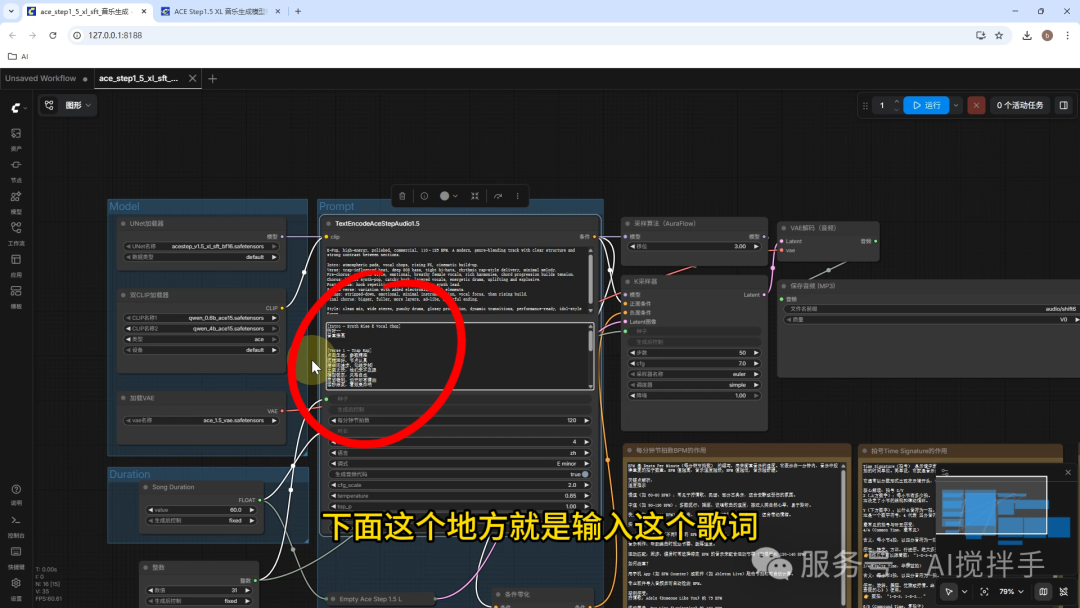This screenshot has width=1080, height=608.
Task: Collapse the UNet加载器 node via its dot
Action: click(123, 224)
